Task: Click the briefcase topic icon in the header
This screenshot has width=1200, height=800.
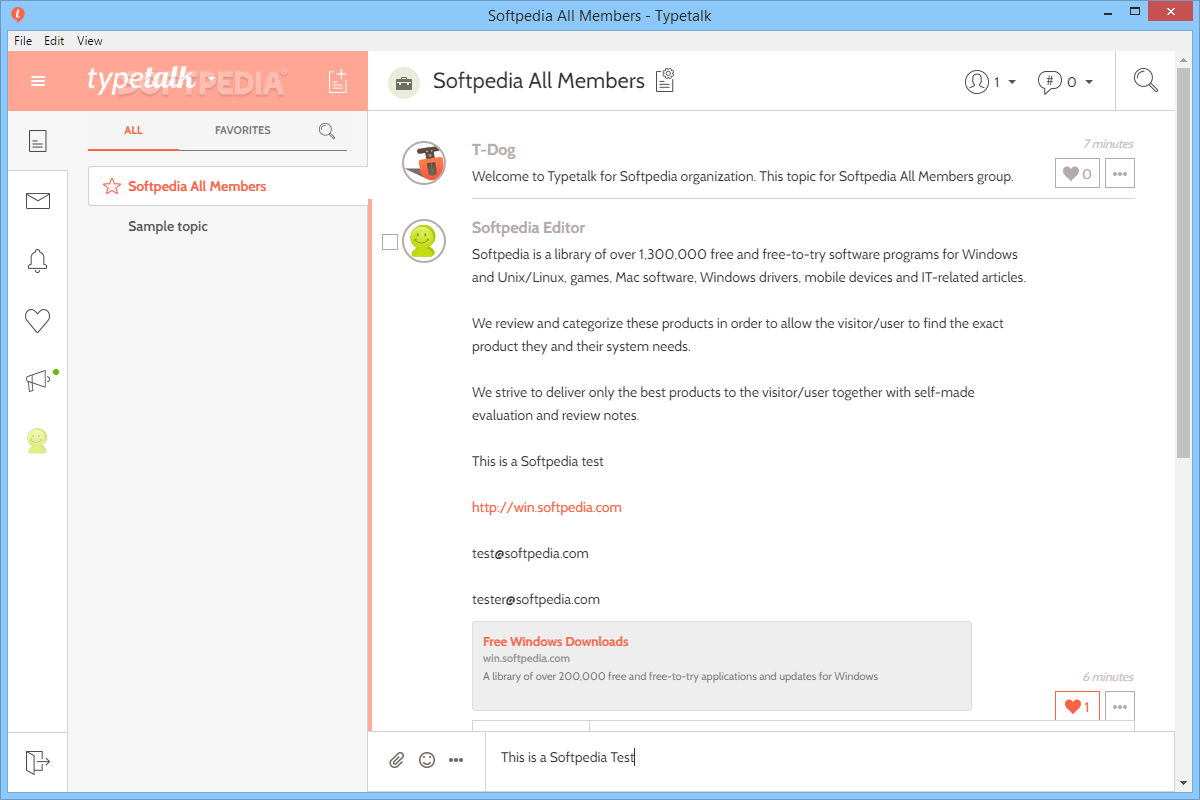Action: click(404, 82)
